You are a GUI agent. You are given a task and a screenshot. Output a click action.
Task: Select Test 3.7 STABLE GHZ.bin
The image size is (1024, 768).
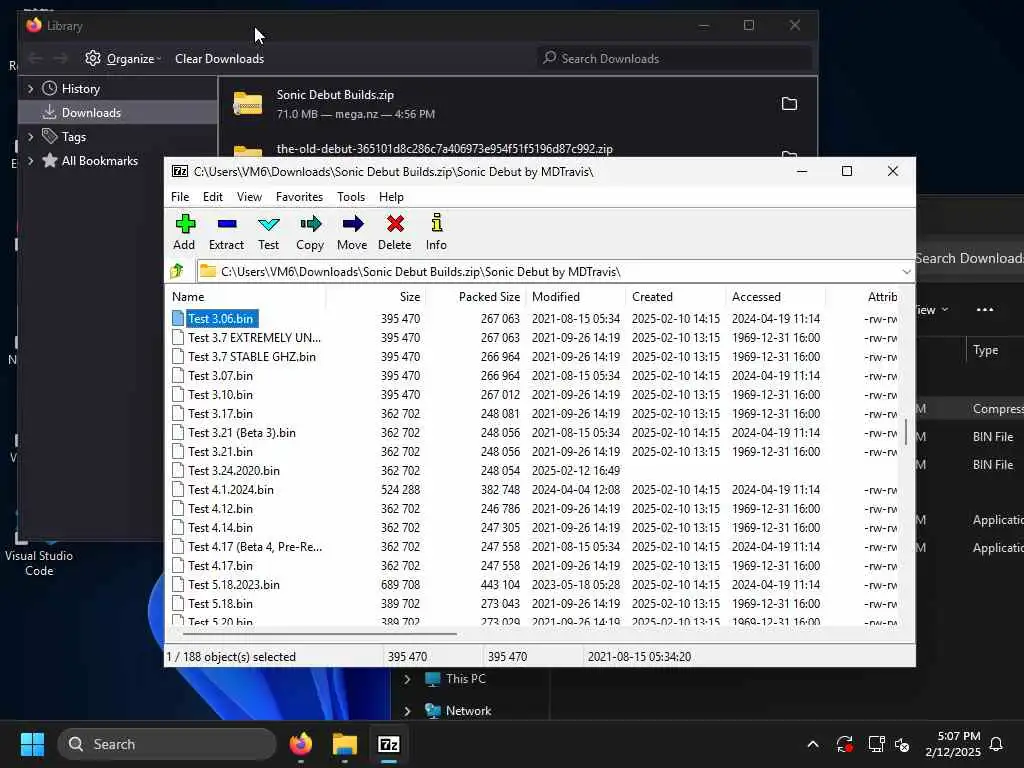[x=251, y=357]
